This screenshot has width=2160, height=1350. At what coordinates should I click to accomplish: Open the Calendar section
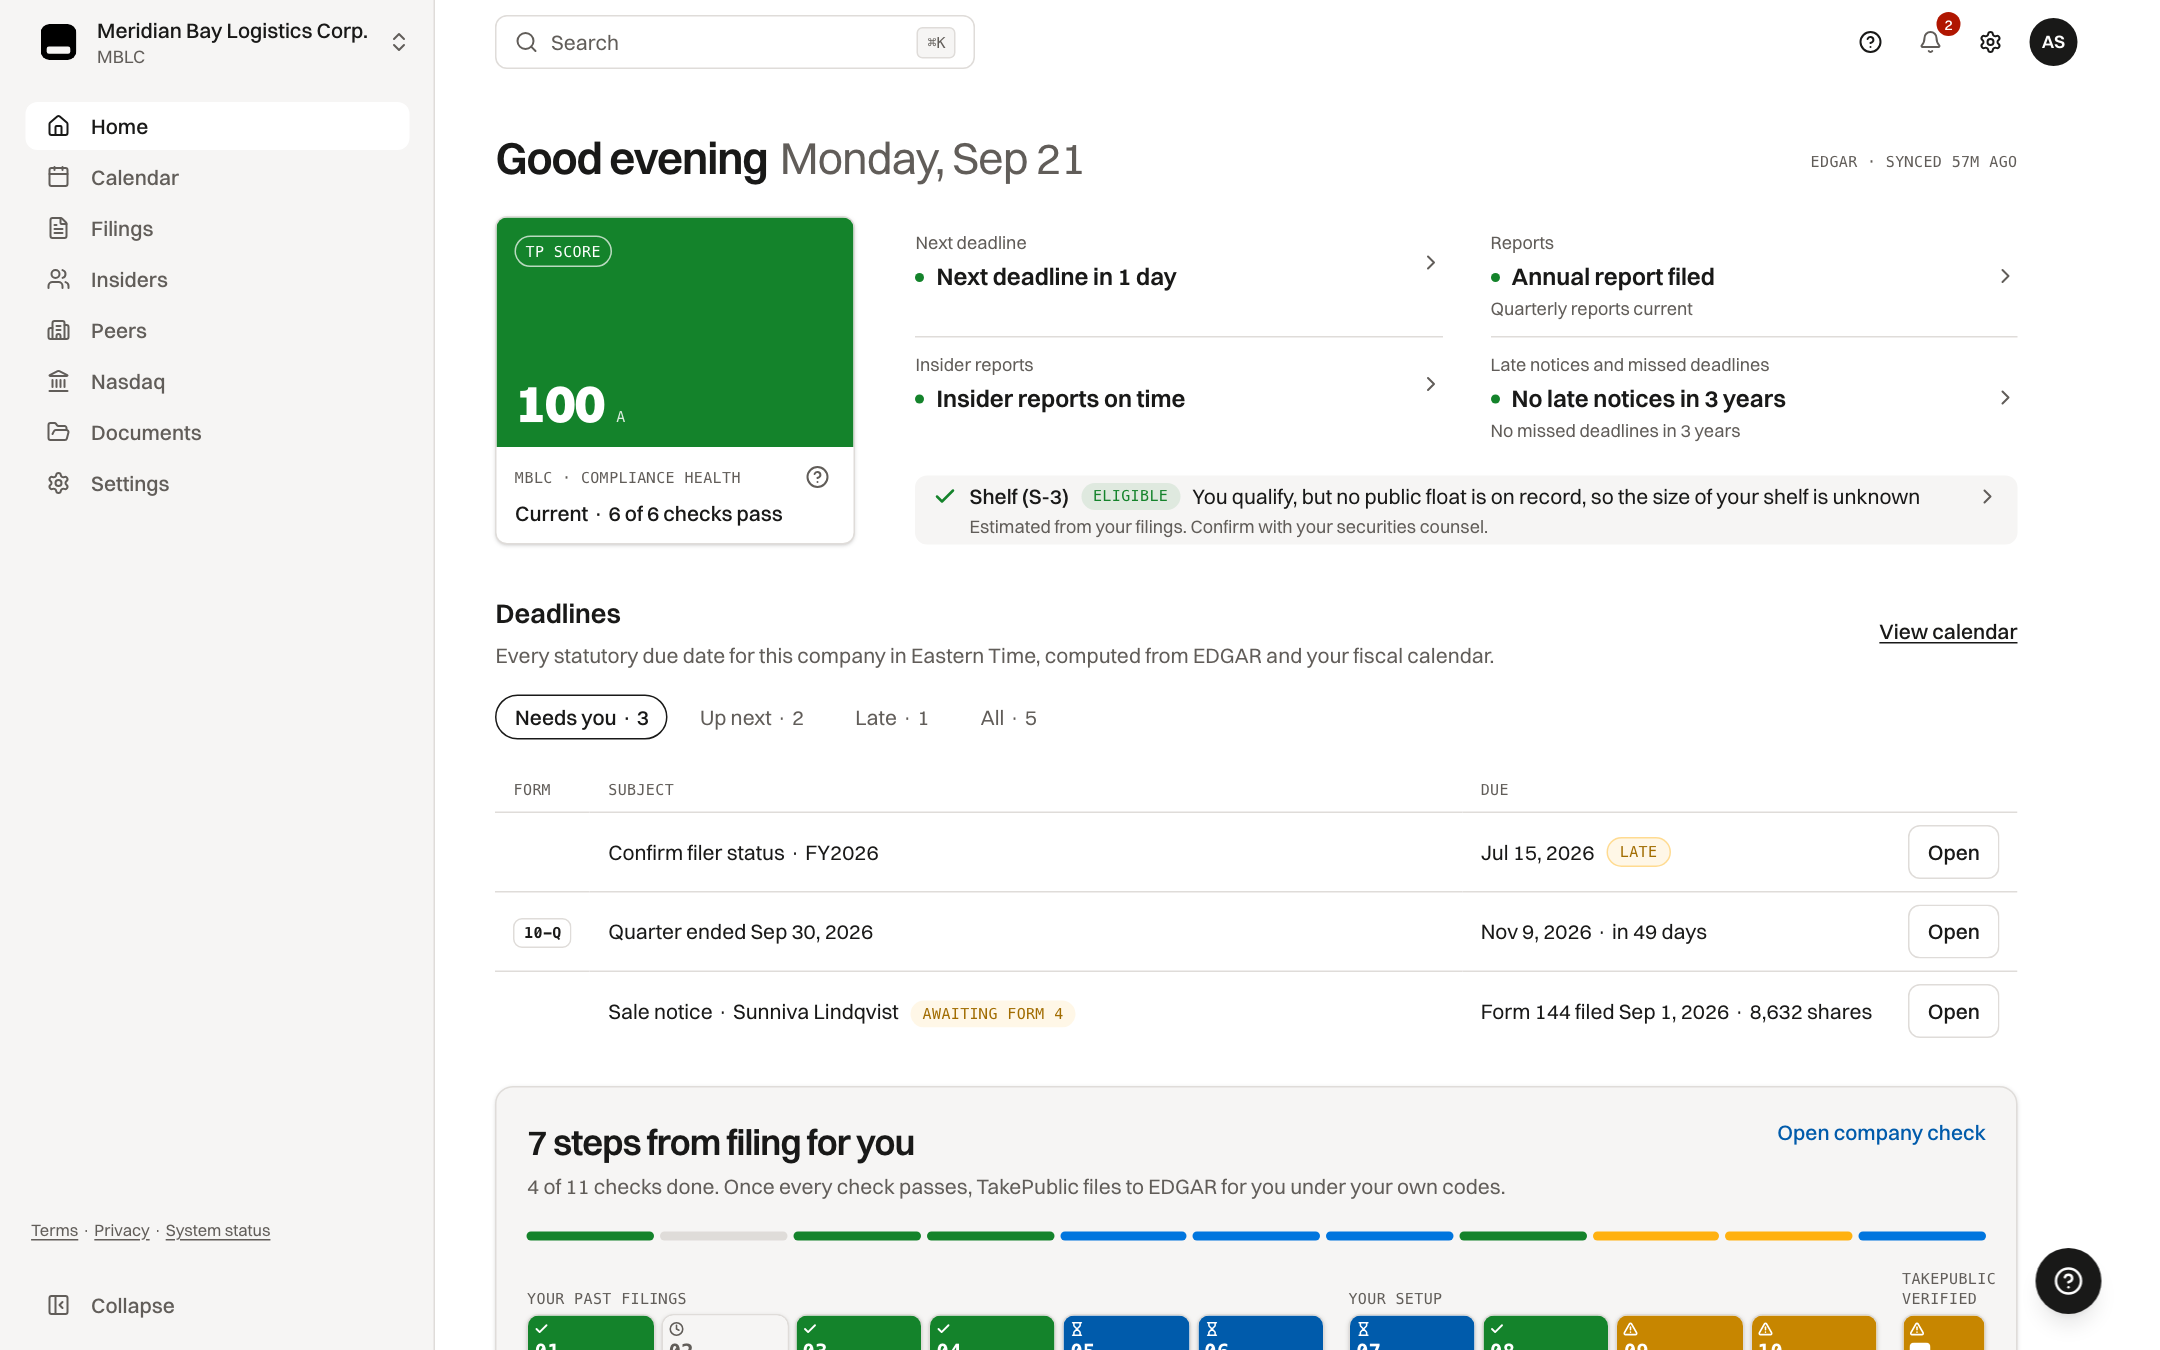tap(217, 177)
